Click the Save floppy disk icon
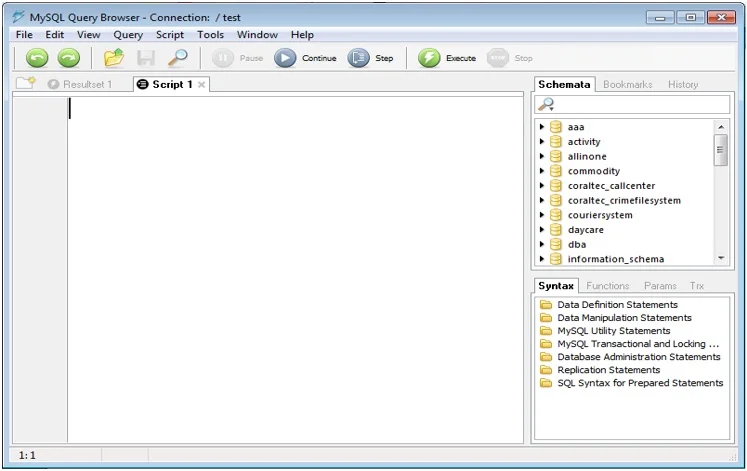The height and width of the screenshot is (471, 747). (146, 58)
